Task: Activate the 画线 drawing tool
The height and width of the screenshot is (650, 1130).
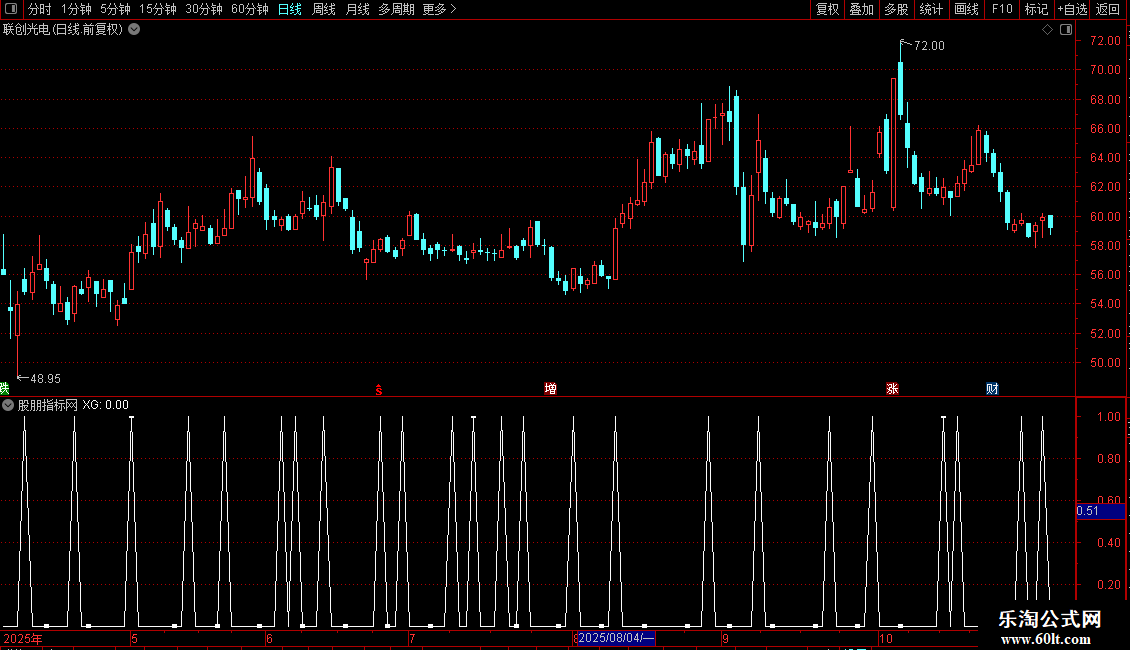Action: pyautogui.click(x=966, y=9)
